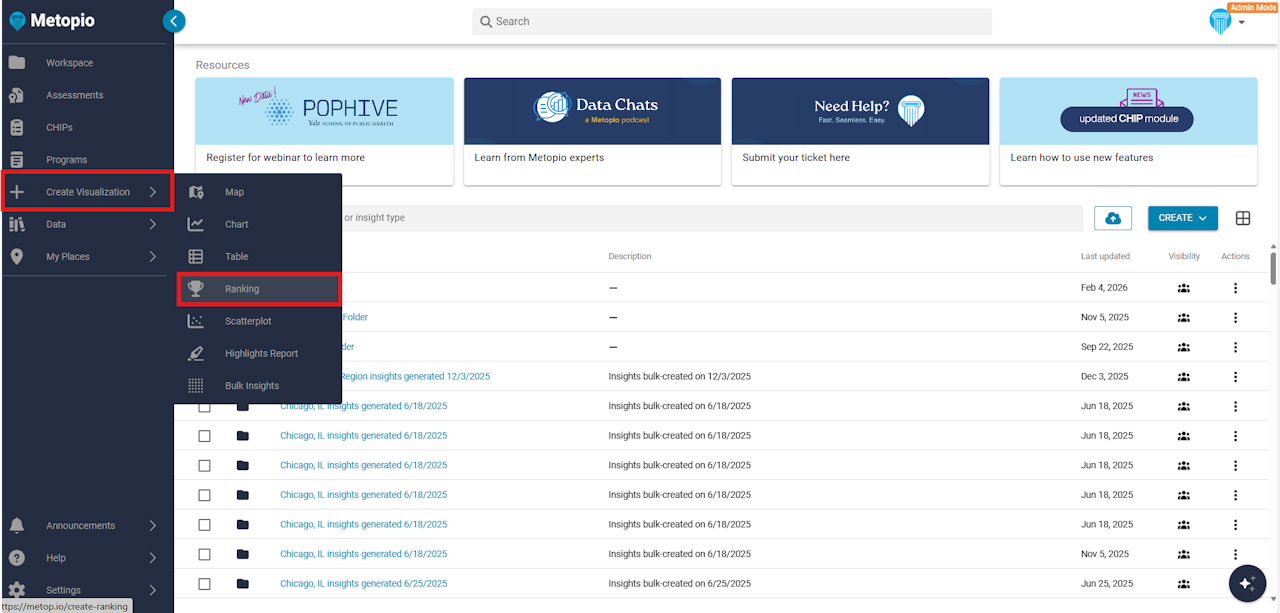
Task: Expand Create Visualization submenu chevron
Action: (153, 192)
